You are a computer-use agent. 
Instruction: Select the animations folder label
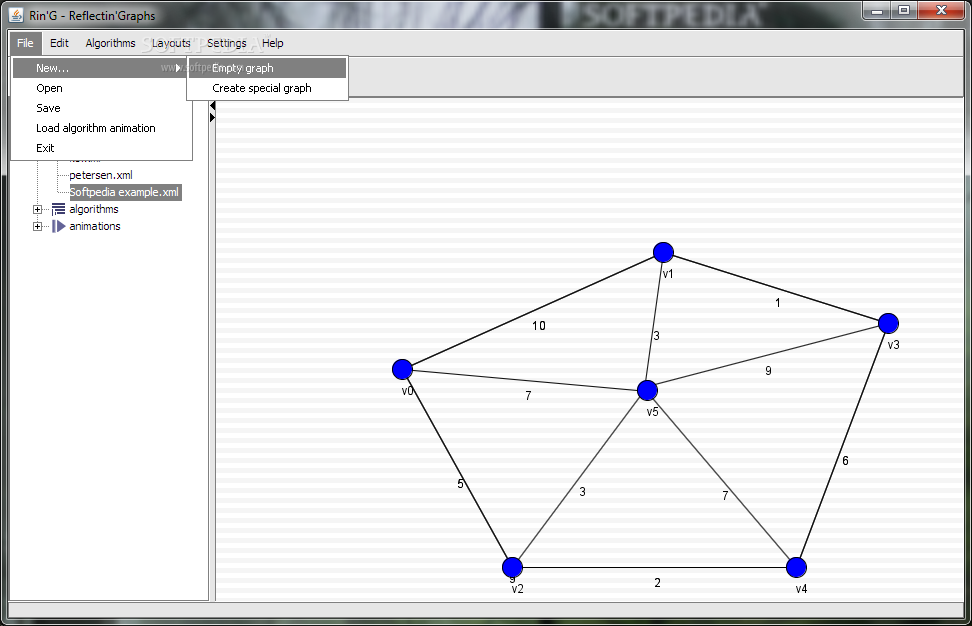[95, 226]
